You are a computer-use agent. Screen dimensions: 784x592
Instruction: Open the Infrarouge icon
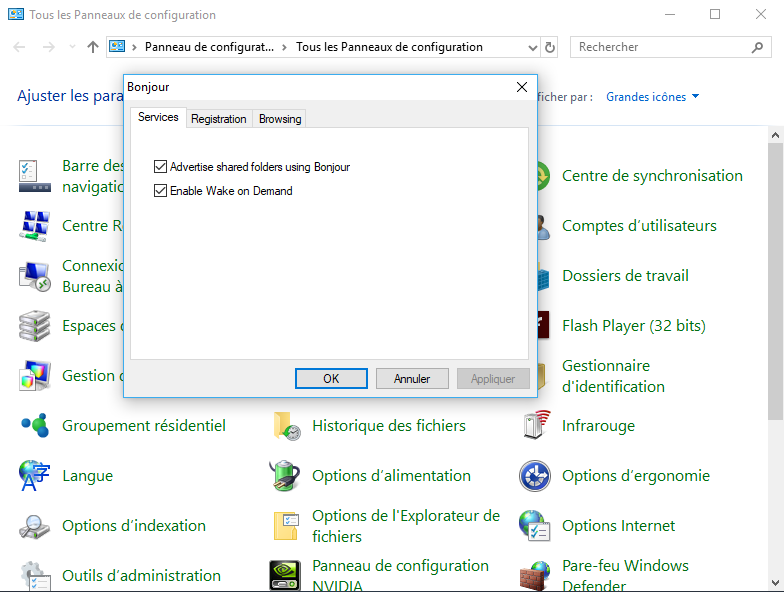535,425
